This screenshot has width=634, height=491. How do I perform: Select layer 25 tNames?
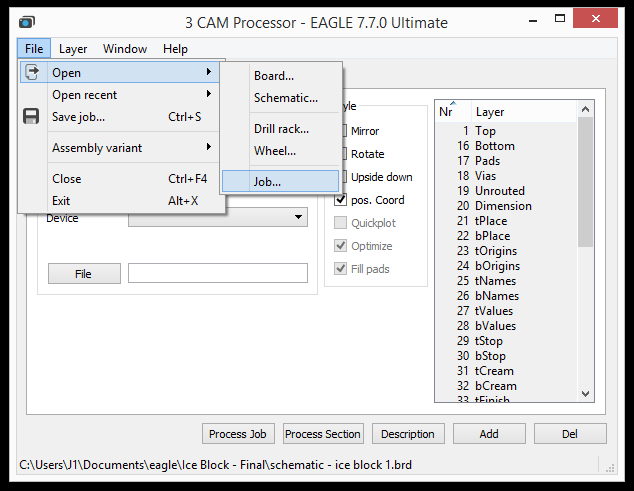(x=506, y=281)
